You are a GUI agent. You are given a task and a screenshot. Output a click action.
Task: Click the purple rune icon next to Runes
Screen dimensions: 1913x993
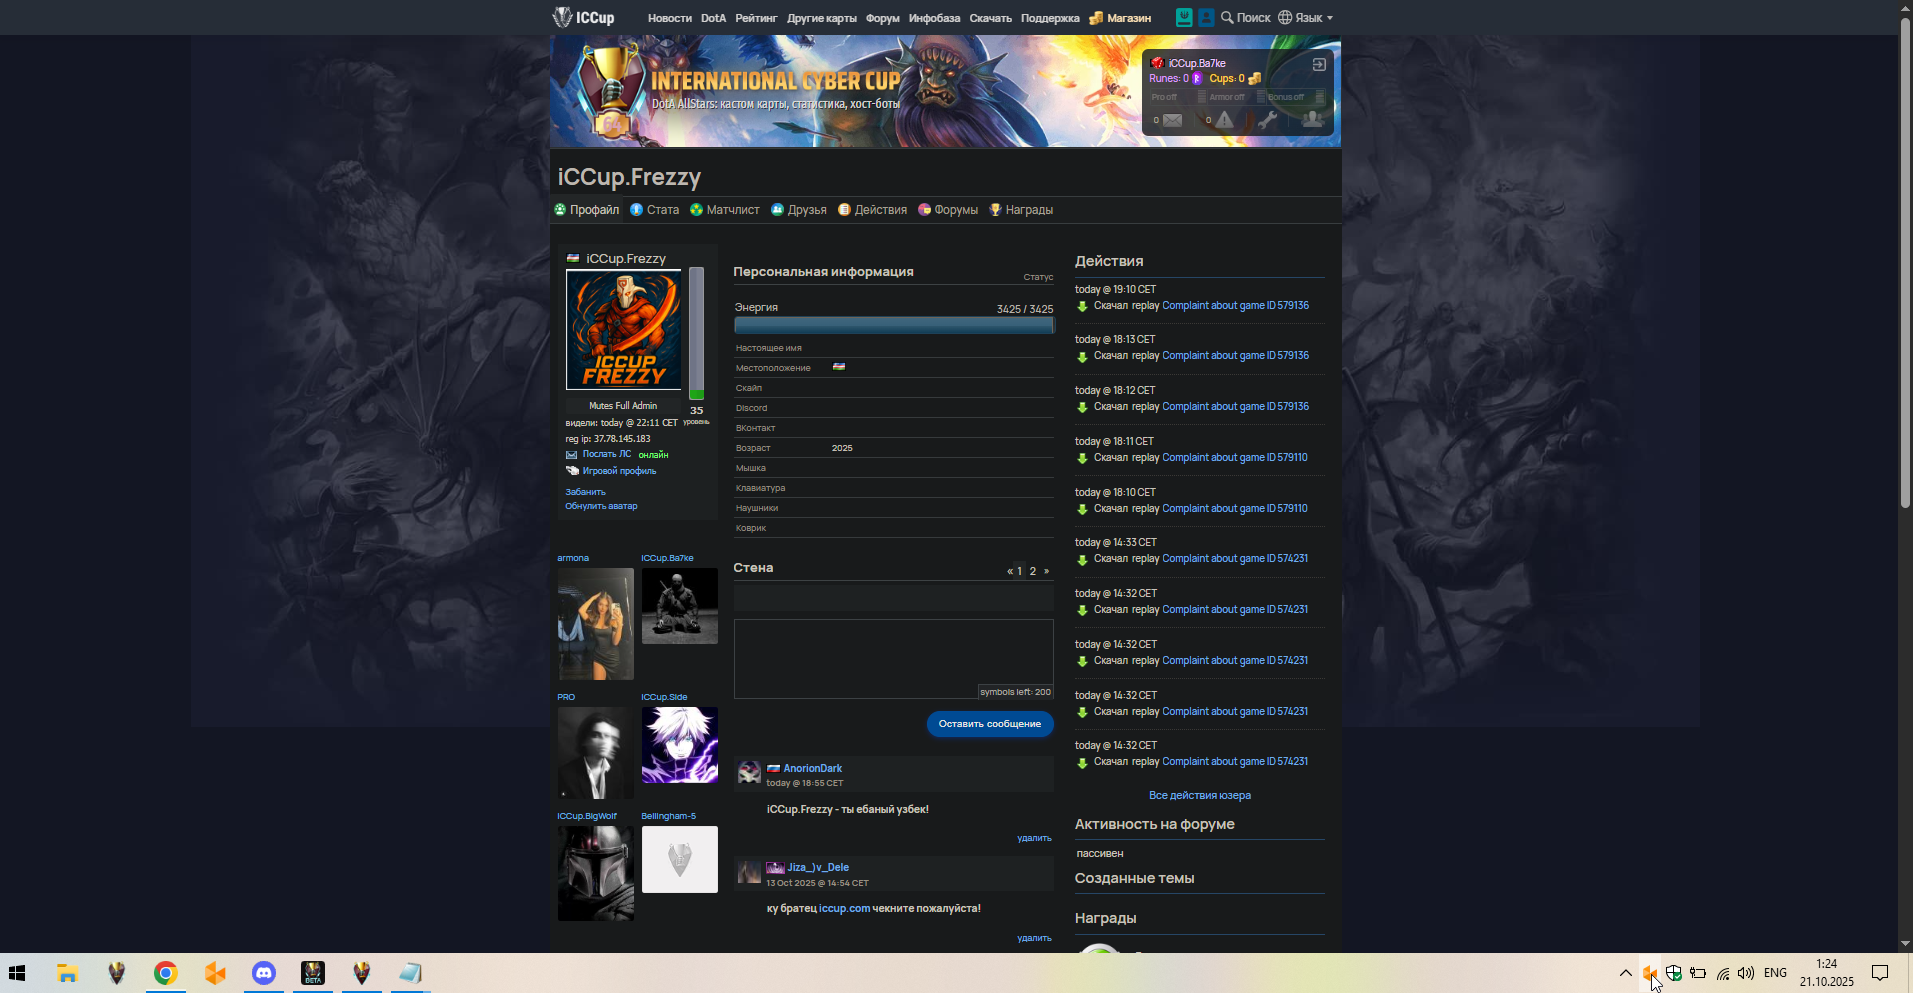click(1196, 78)
